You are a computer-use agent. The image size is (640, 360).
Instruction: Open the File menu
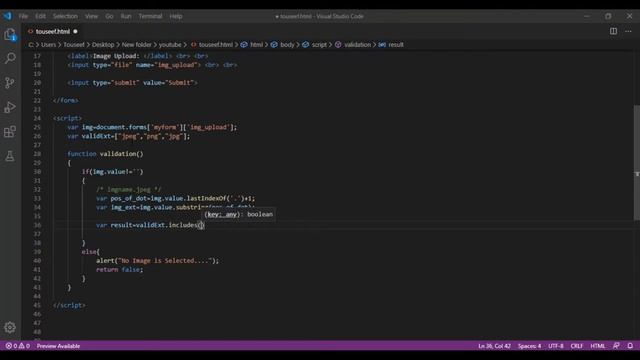point(23,16)
